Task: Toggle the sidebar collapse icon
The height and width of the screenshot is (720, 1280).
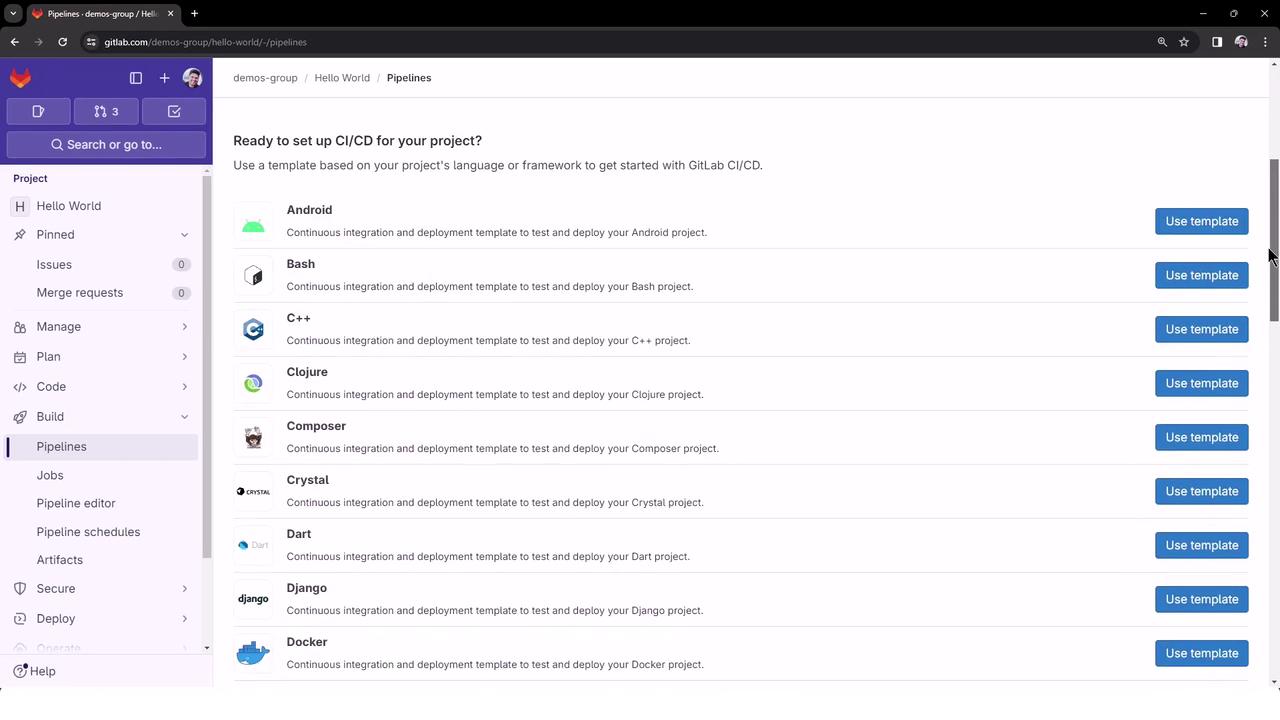Action: coord(136,78)
